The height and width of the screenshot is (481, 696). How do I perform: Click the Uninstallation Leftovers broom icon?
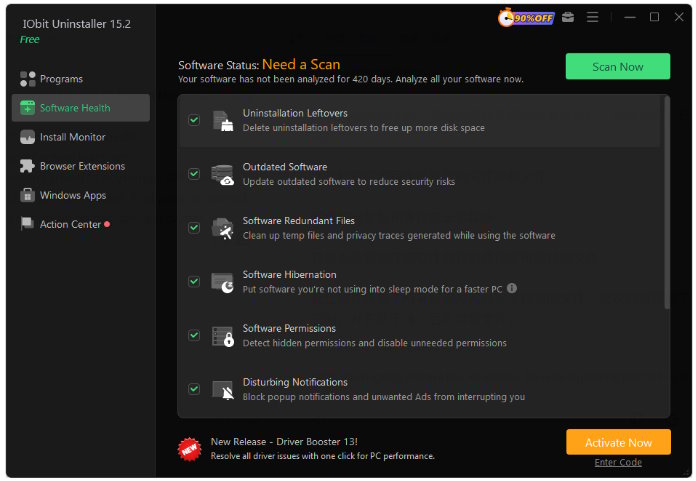pyautogui.click(x=223, y=121)
